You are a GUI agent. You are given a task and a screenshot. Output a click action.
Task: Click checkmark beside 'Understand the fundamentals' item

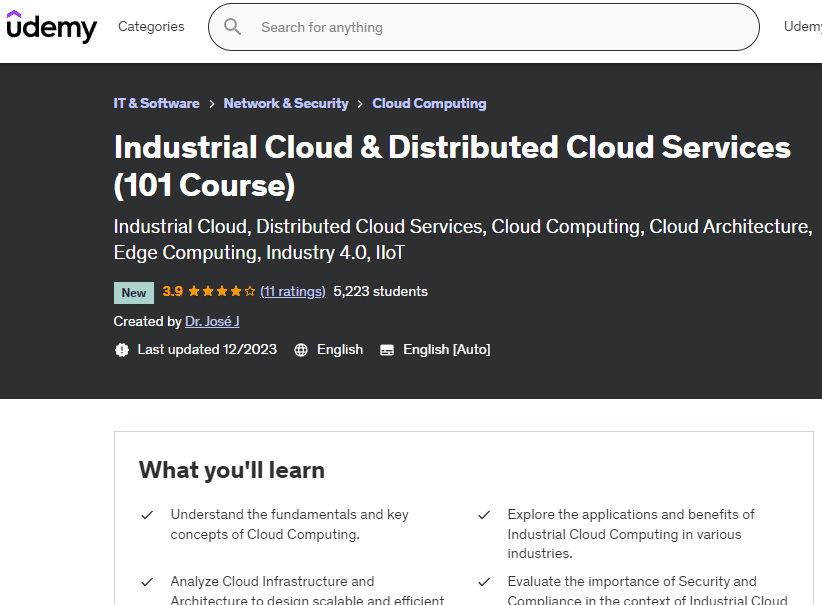point(147,515)
